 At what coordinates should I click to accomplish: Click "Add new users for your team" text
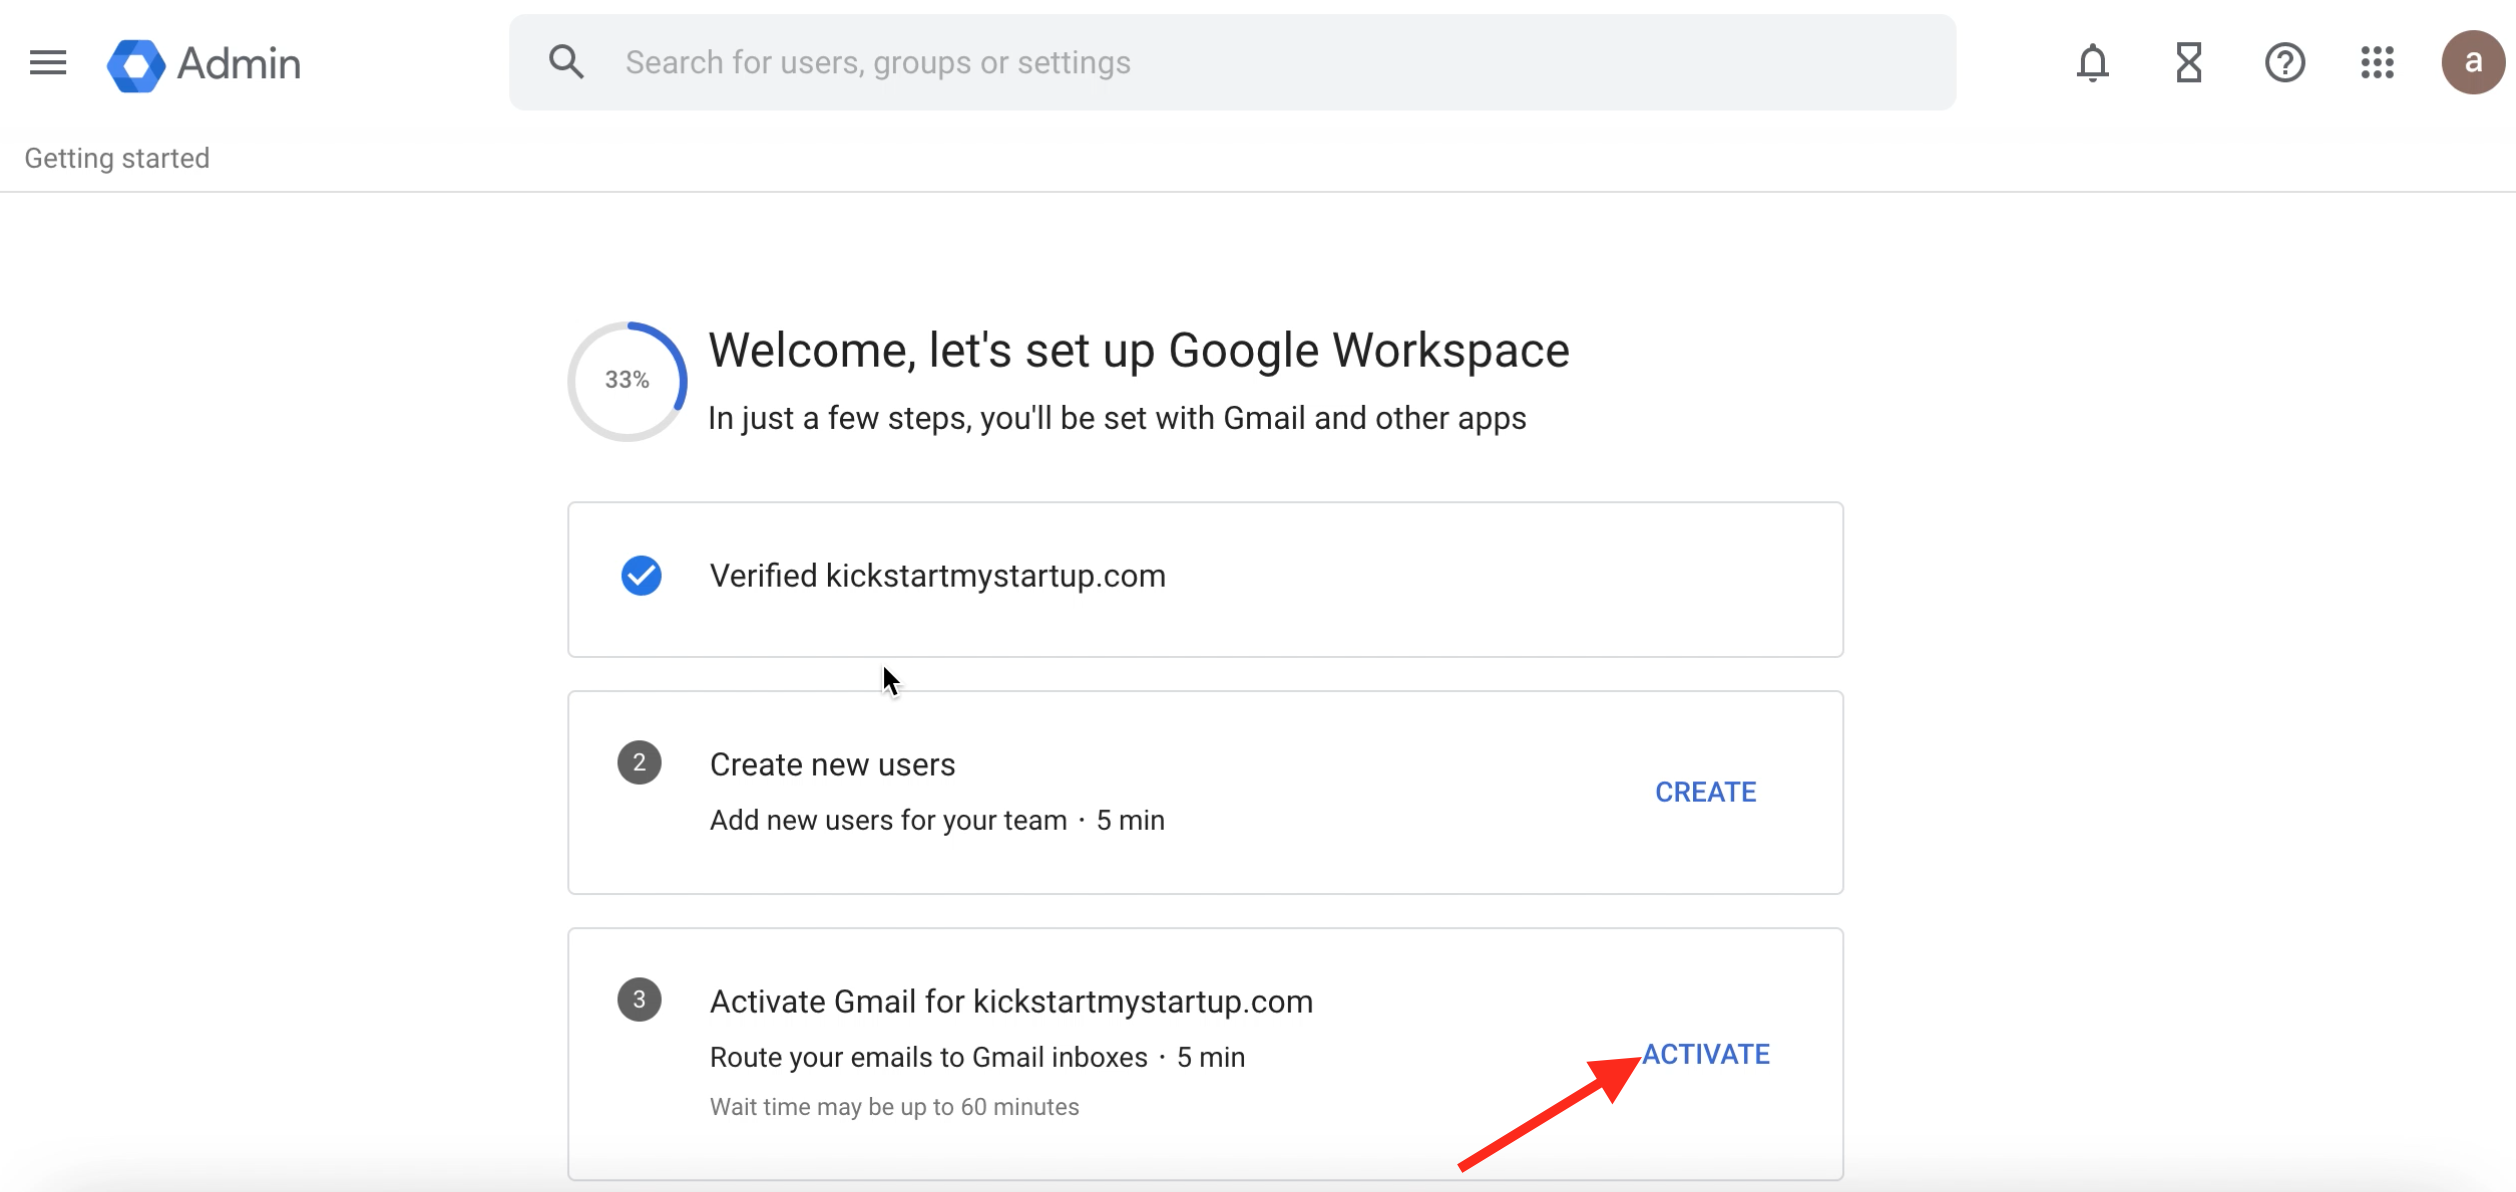888,821
